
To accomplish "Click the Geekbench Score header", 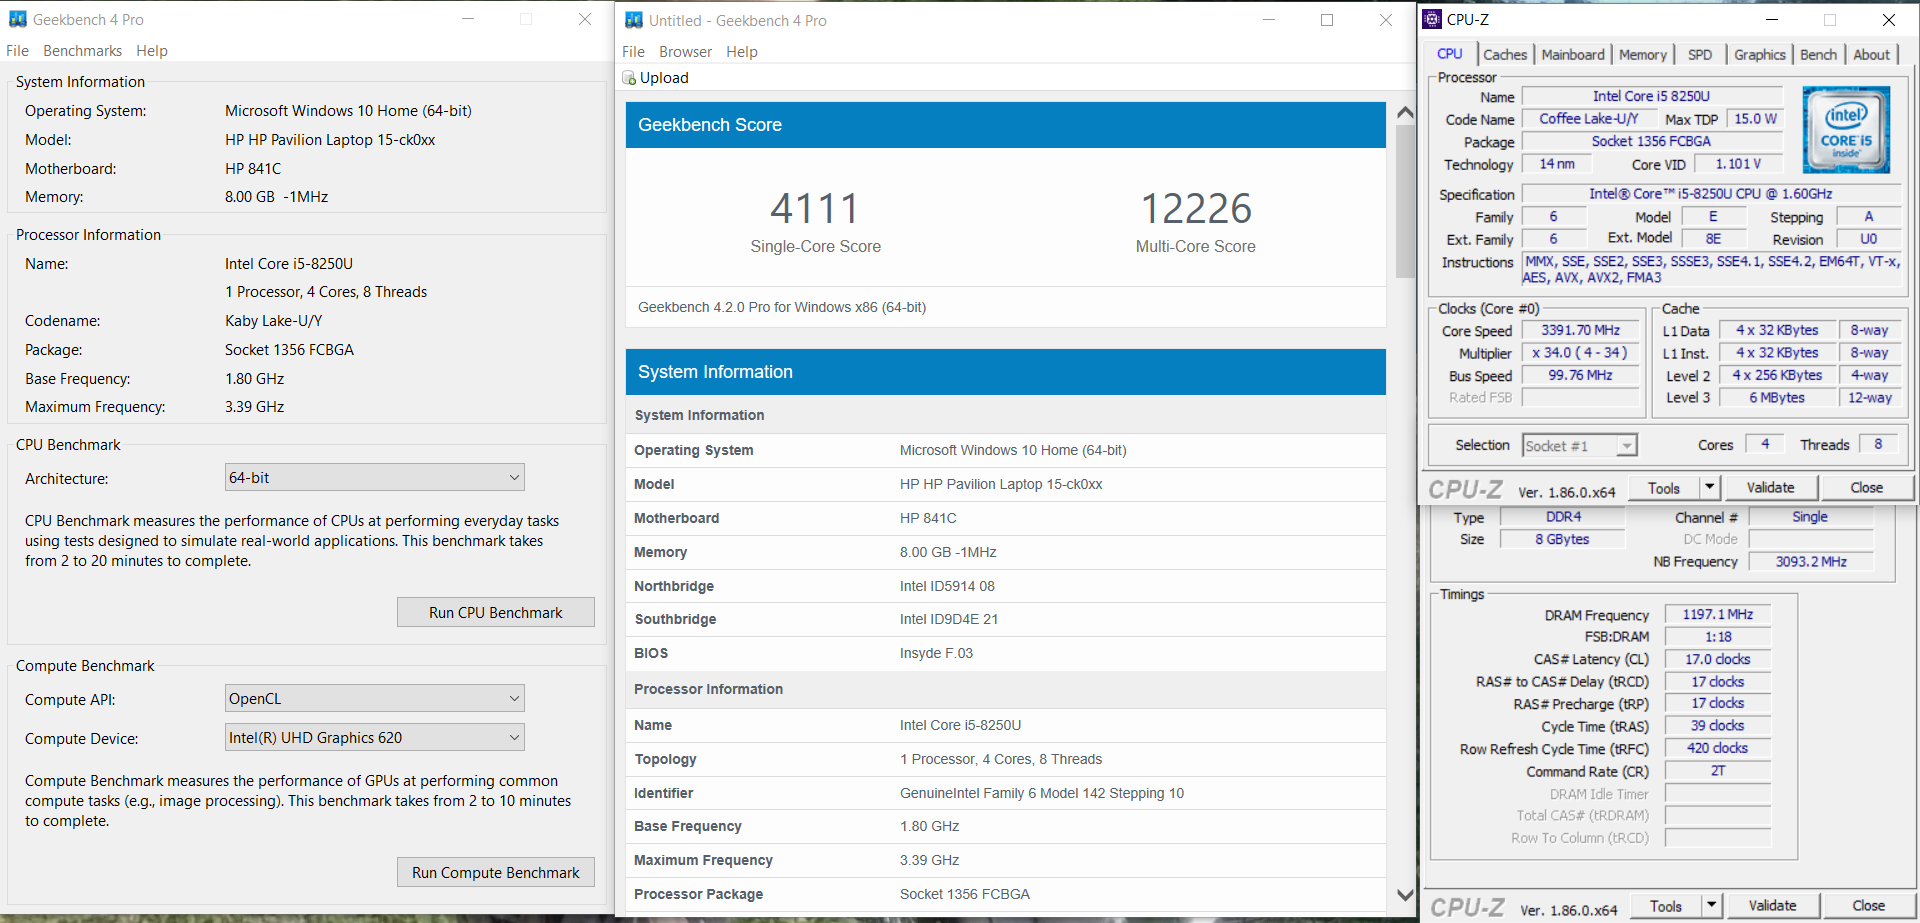I will click(1006, 125).
